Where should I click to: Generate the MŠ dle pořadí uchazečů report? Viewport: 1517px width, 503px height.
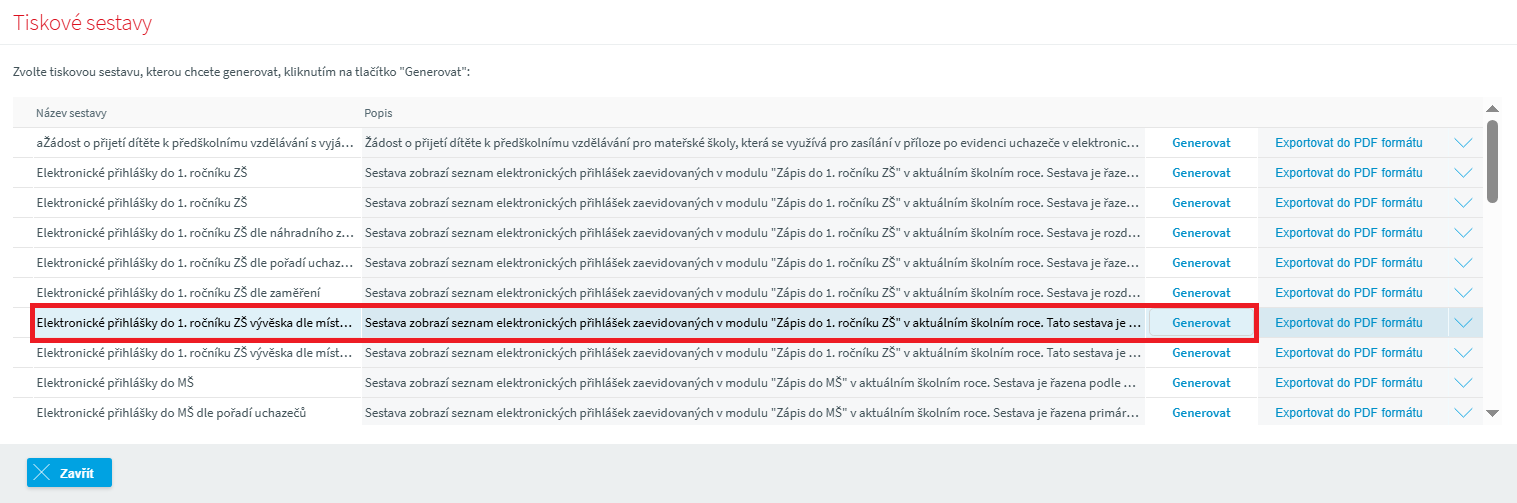click(x=1201, y=413)
